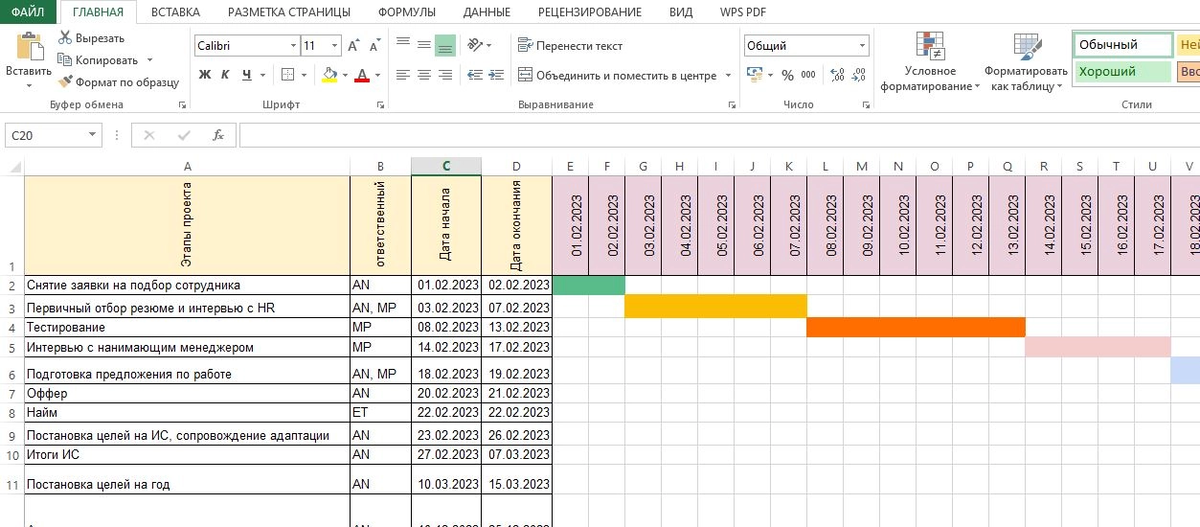
Task: Open Font (Шрифт) dialog launcher
Action: click(x=382, y=105)
